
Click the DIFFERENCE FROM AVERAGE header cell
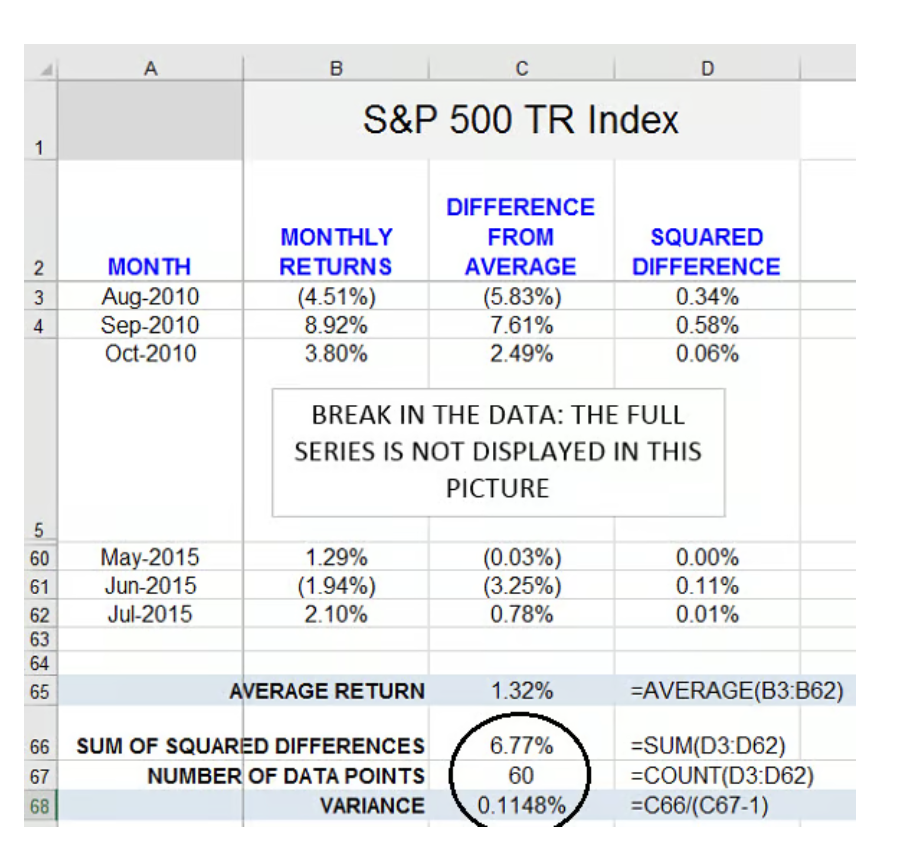point(520,237)
